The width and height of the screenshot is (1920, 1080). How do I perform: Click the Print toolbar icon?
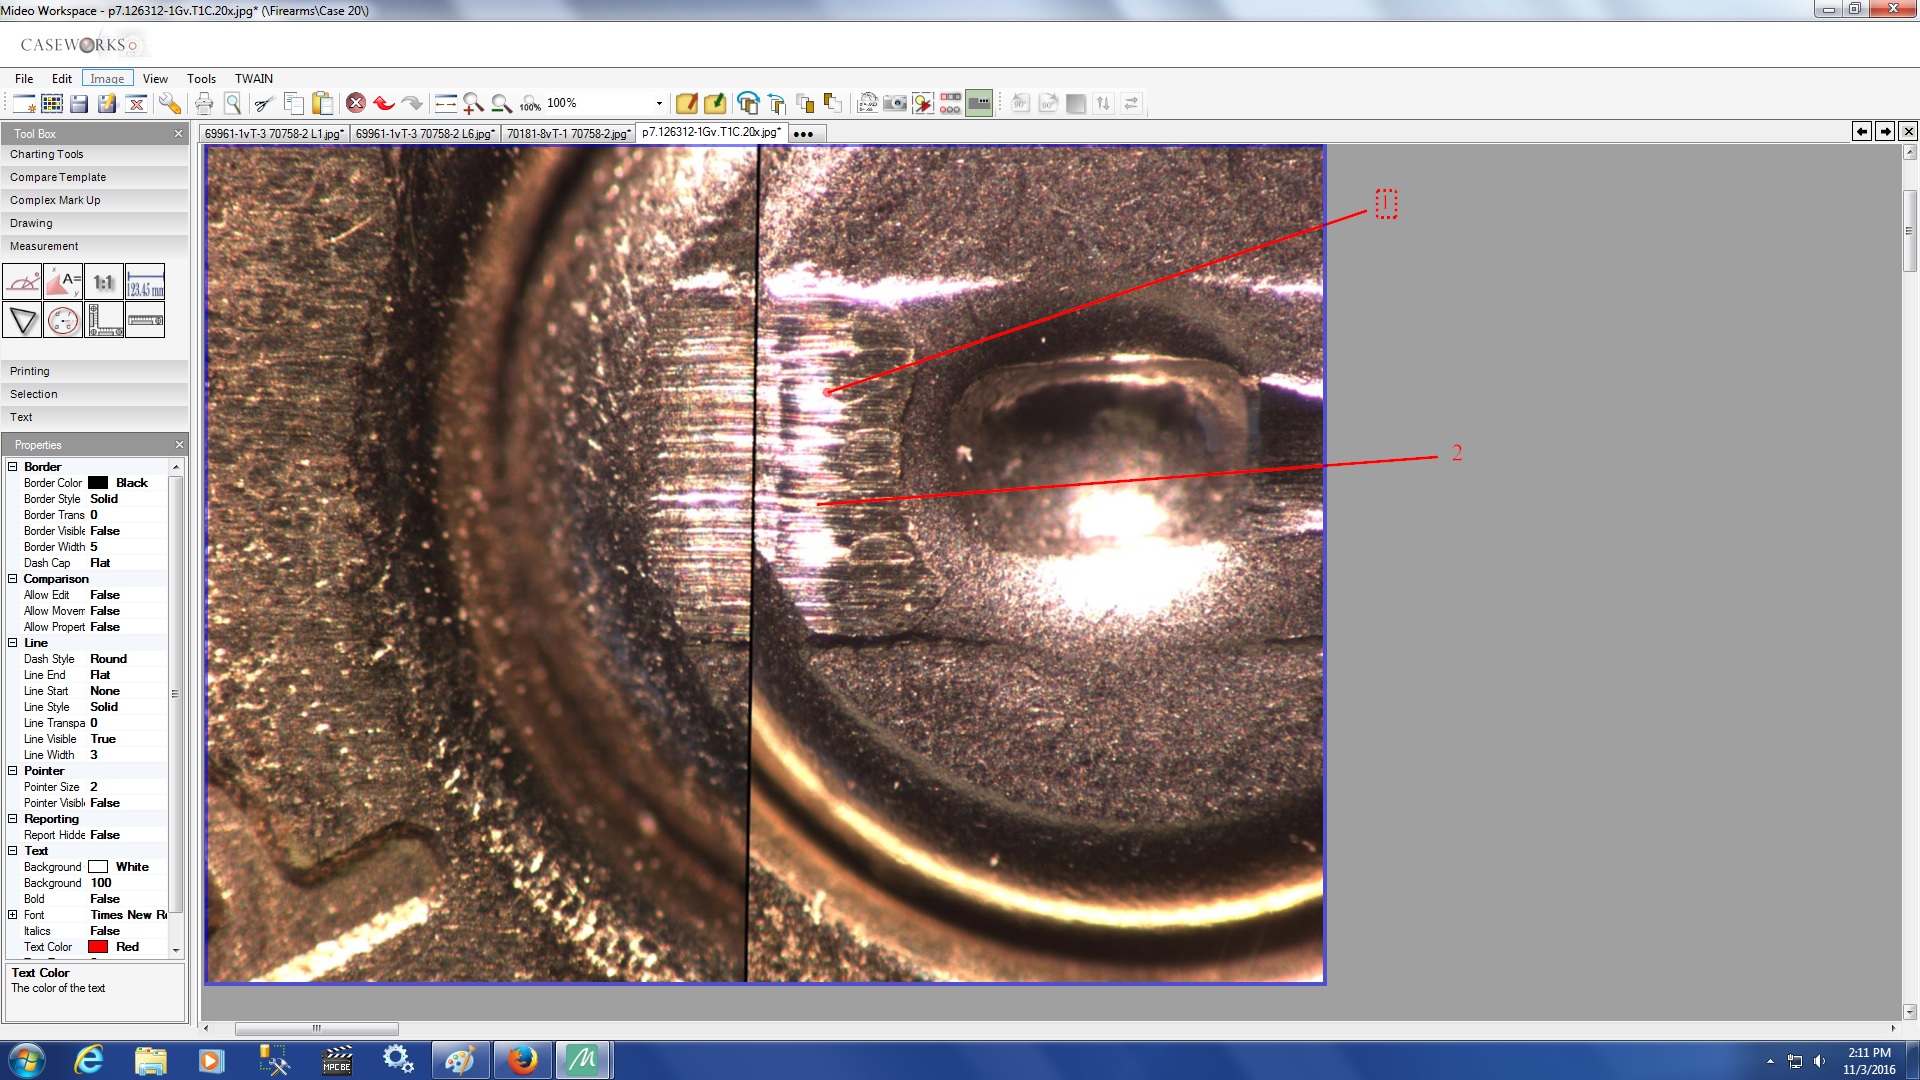[x=204, y=103]
